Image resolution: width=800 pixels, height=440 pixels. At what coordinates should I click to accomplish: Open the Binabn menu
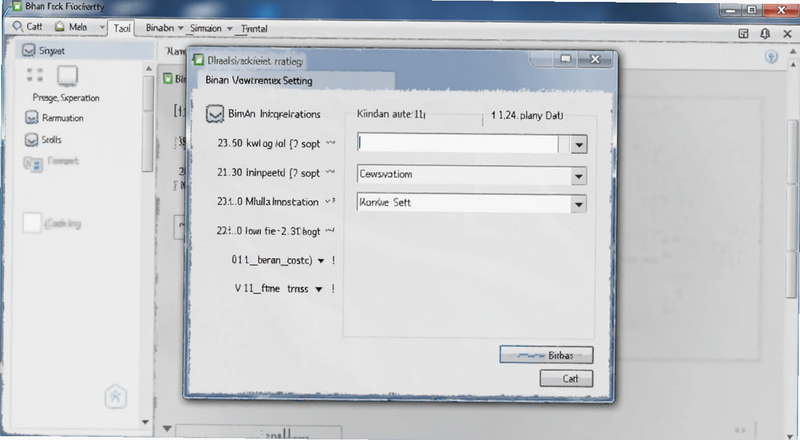(x=164, y=28)
